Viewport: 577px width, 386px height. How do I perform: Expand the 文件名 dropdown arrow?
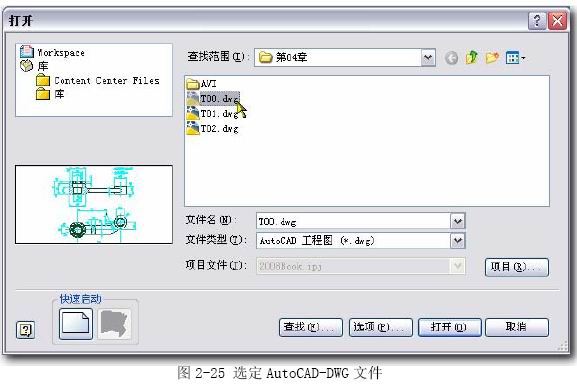[x=458, y=222]
